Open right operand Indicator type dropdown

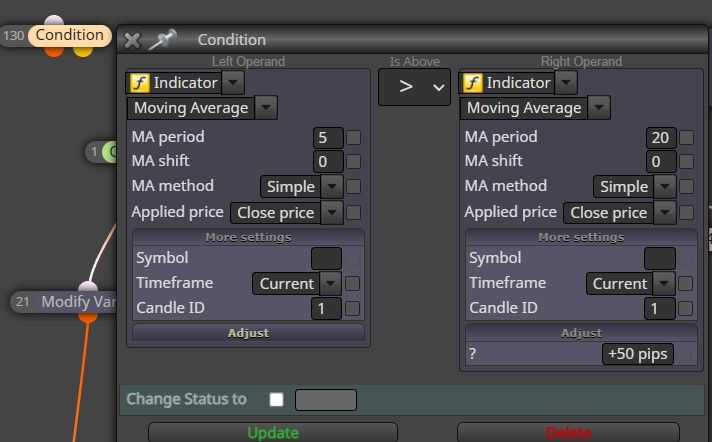(566, 83)
